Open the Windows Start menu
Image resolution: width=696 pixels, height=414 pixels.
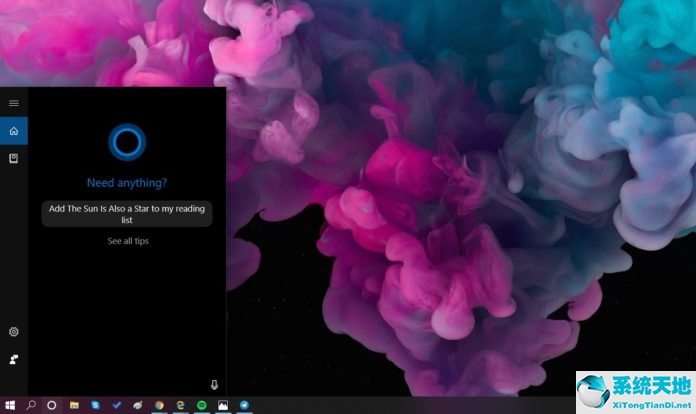click(10, 405)
